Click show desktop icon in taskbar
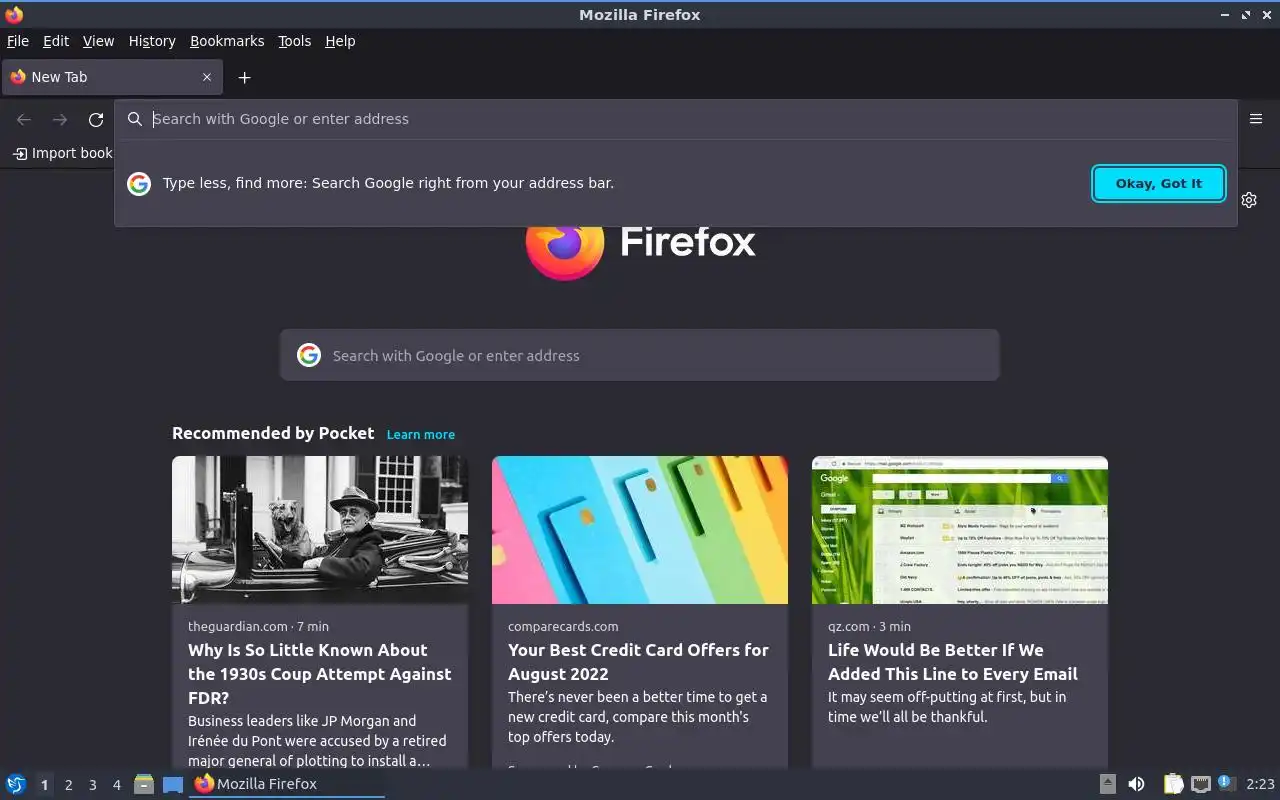Image resolution: width=1280 pixels, height=800 pixels. [x=173, y=784]
